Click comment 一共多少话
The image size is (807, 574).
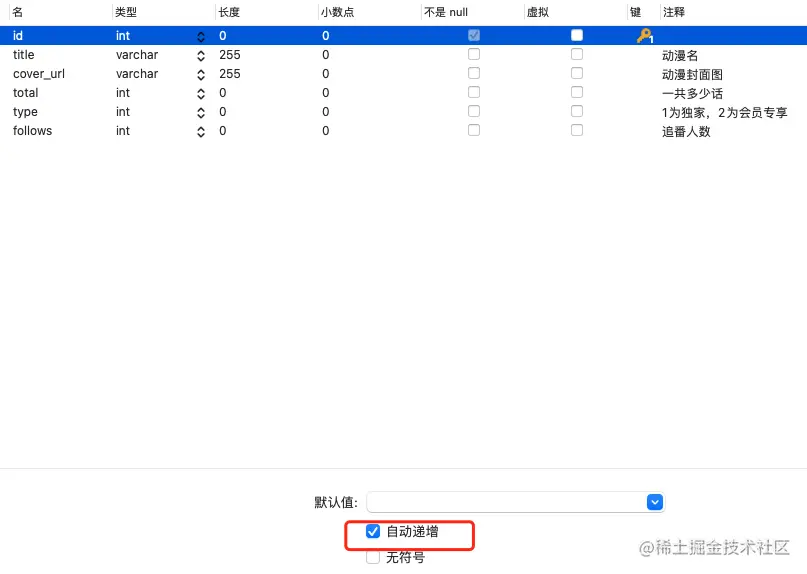tap(692, 93)
